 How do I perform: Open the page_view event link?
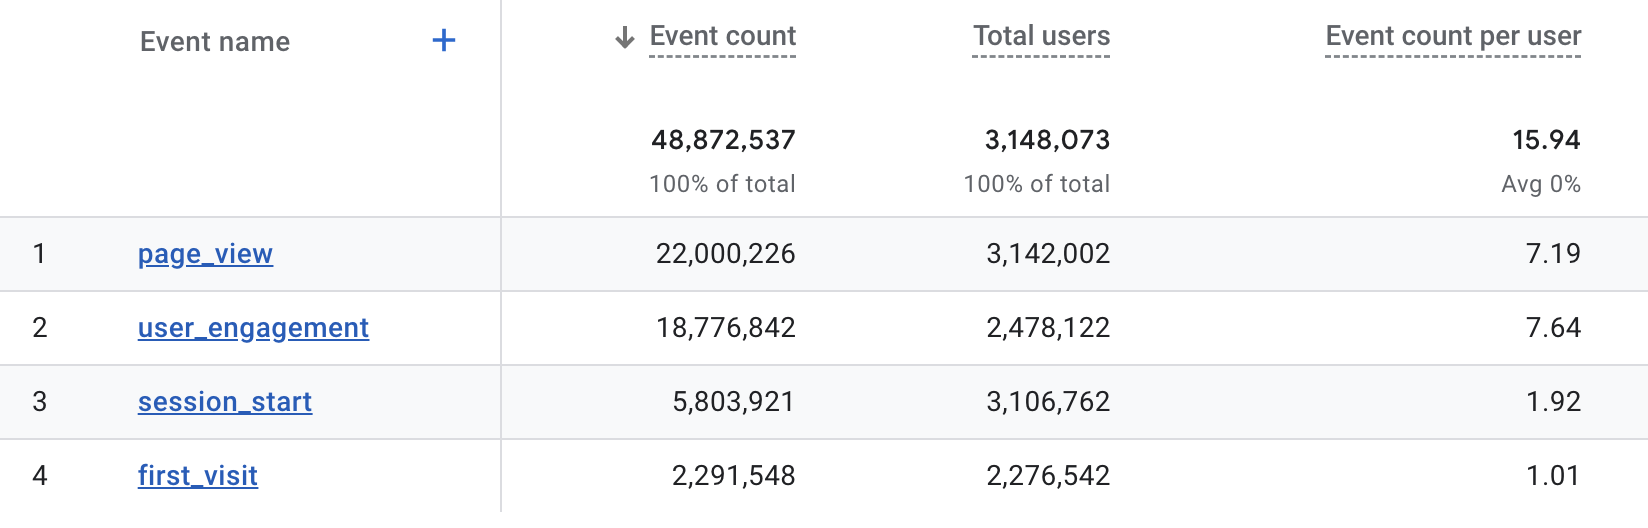(x=205, y=254)
